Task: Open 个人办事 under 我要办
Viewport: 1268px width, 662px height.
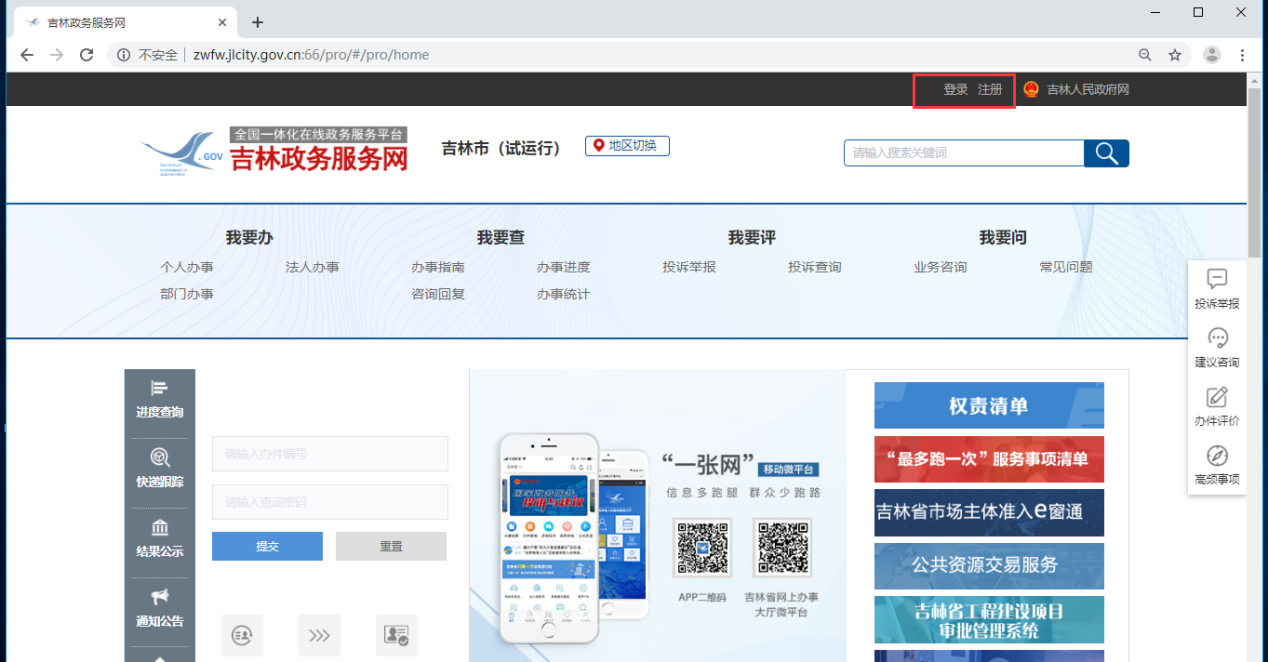Action: coord(187,267)
